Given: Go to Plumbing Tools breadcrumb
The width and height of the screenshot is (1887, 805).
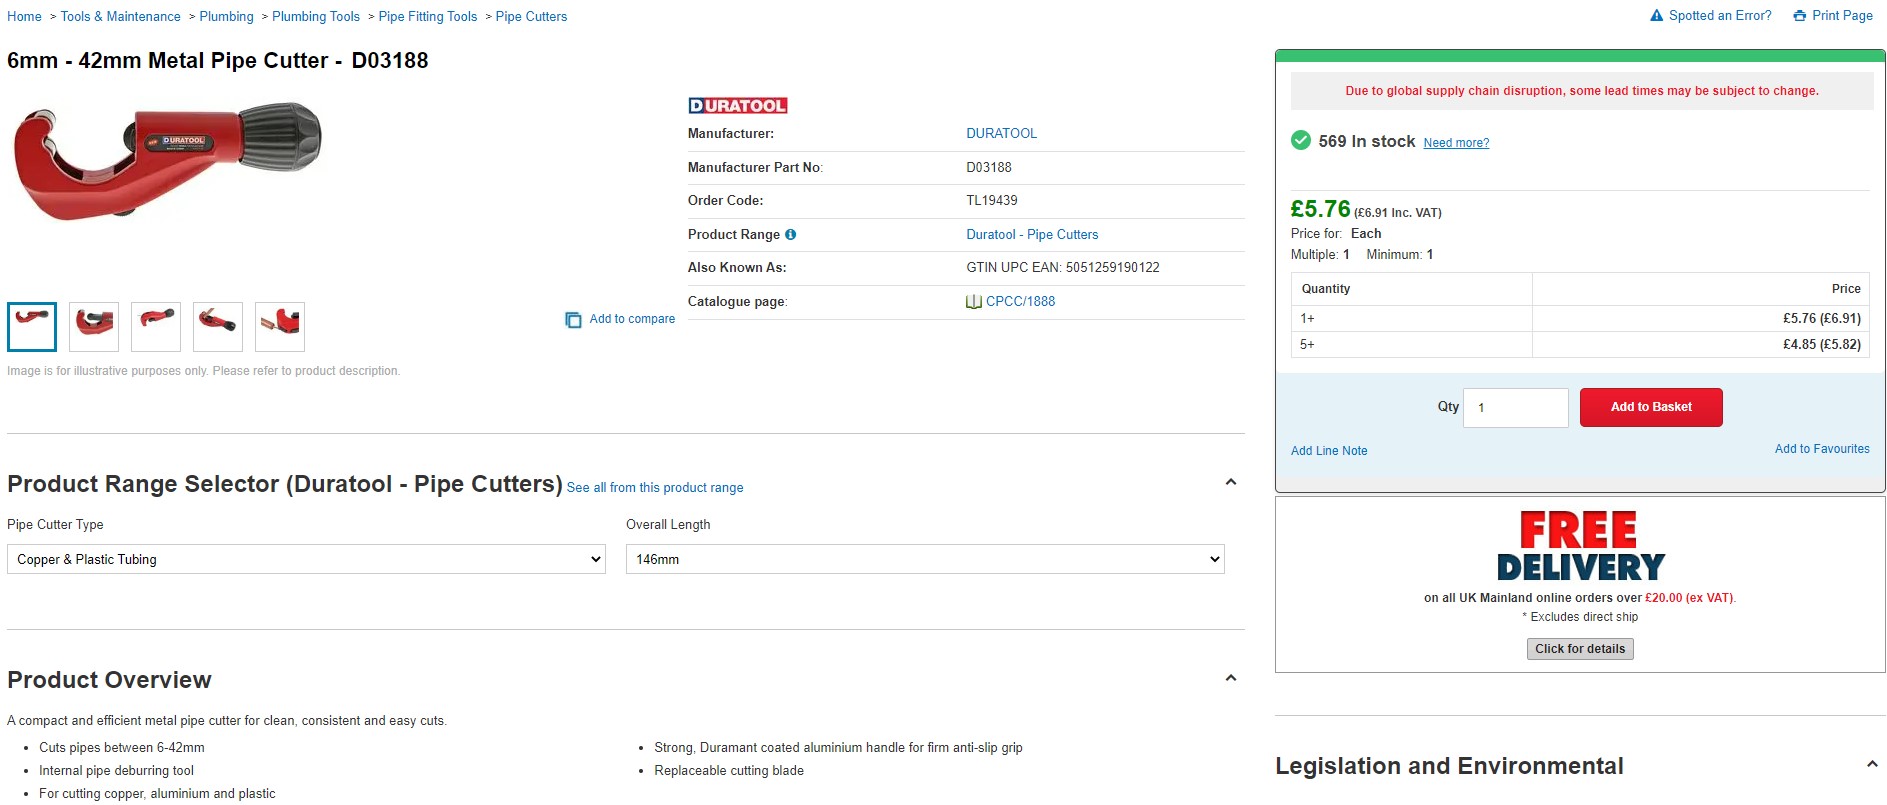Looking at the screenshot, I should [316, 17].
